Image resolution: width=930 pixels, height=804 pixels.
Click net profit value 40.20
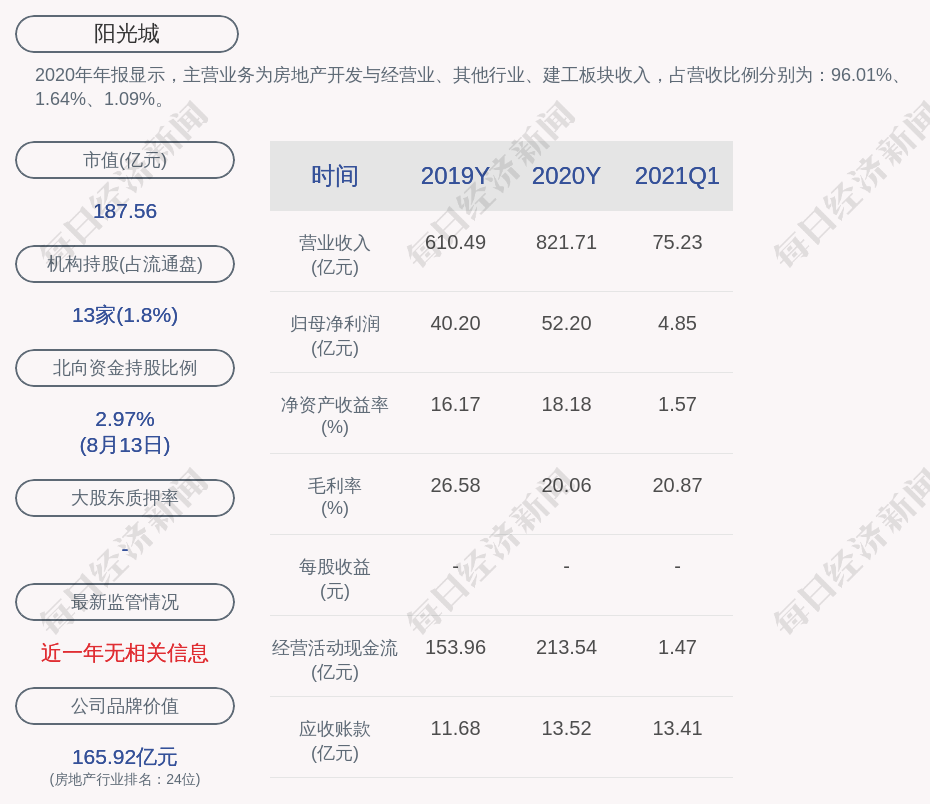(x=455, y=323)
